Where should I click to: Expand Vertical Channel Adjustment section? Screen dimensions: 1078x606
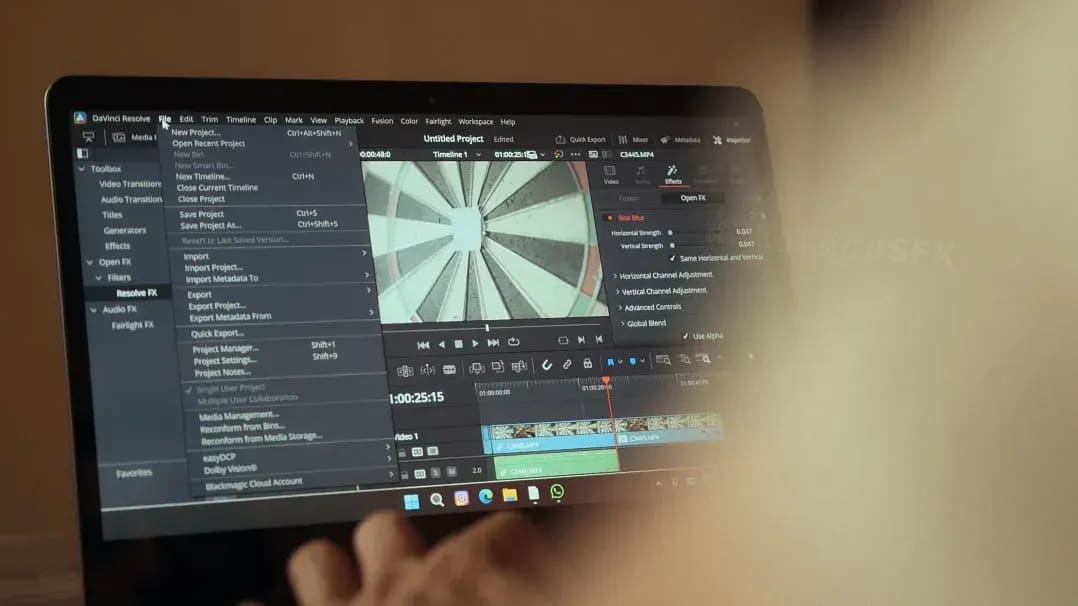tap(617, 292)
